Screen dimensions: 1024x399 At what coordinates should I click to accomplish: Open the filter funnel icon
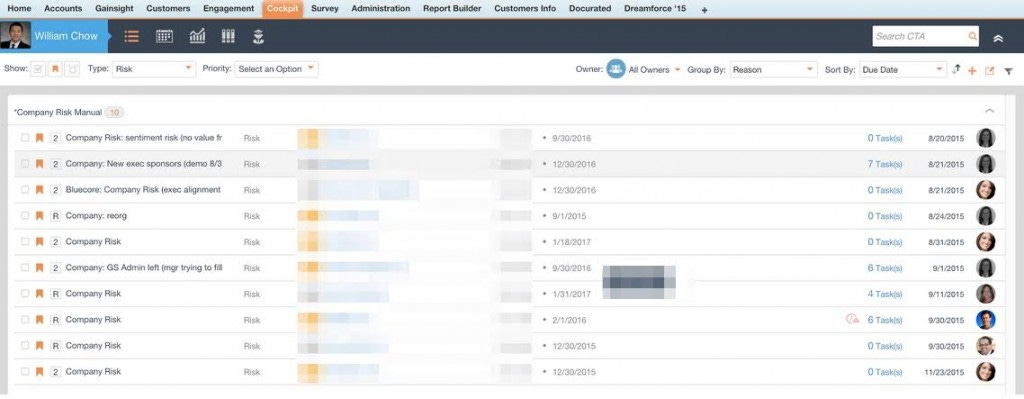pos(1008,71)
